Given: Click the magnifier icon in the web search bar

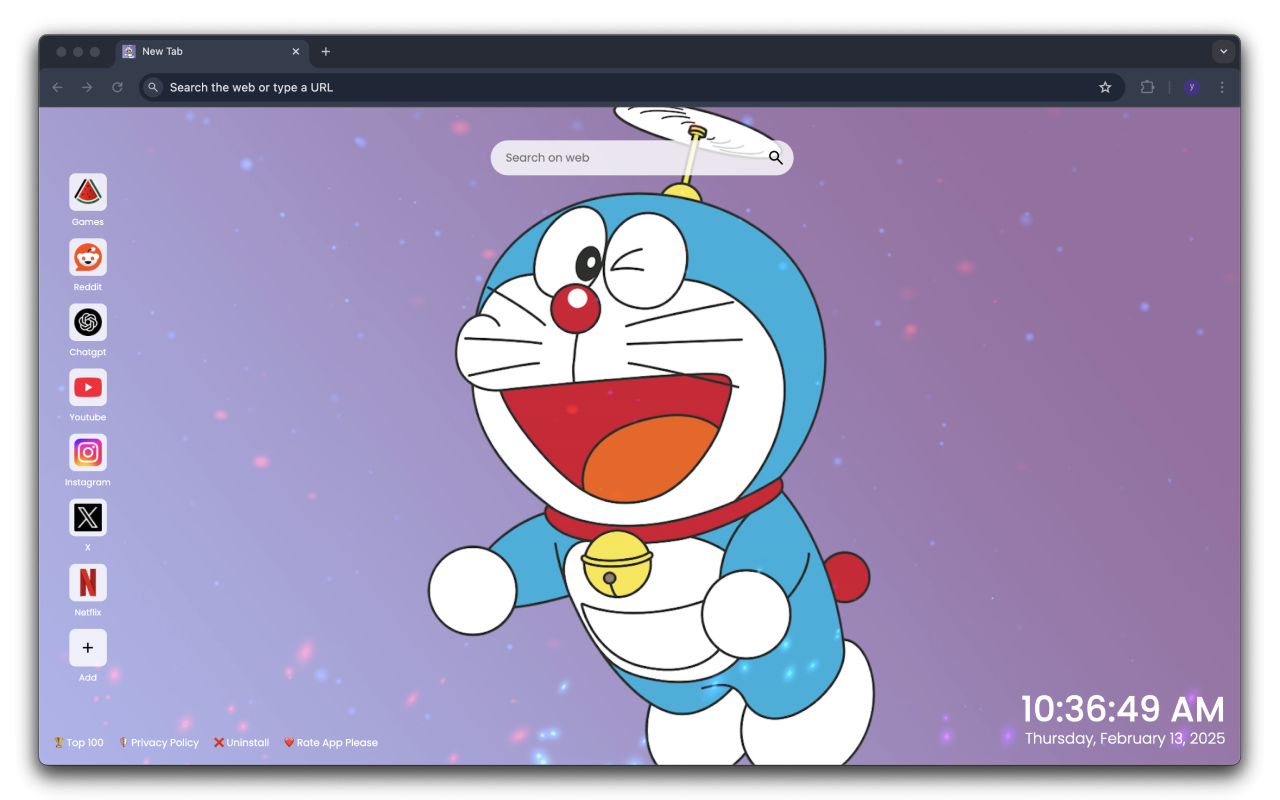Looking at the screenshot, I should (775, 157).
